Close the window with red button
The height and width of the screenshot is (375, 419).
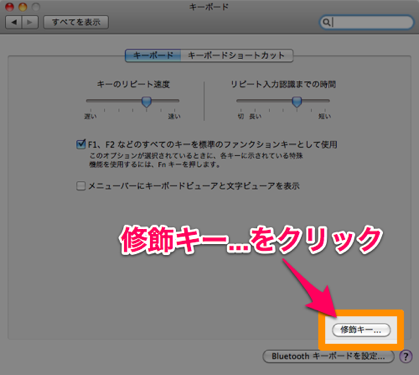[x=10, y=6]
